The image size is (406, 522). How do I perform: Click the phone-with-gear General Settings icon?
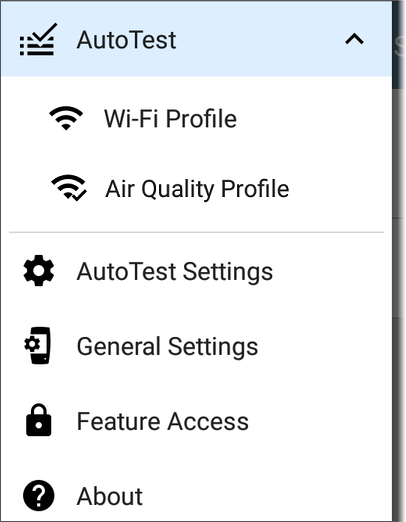click(38, 346)
